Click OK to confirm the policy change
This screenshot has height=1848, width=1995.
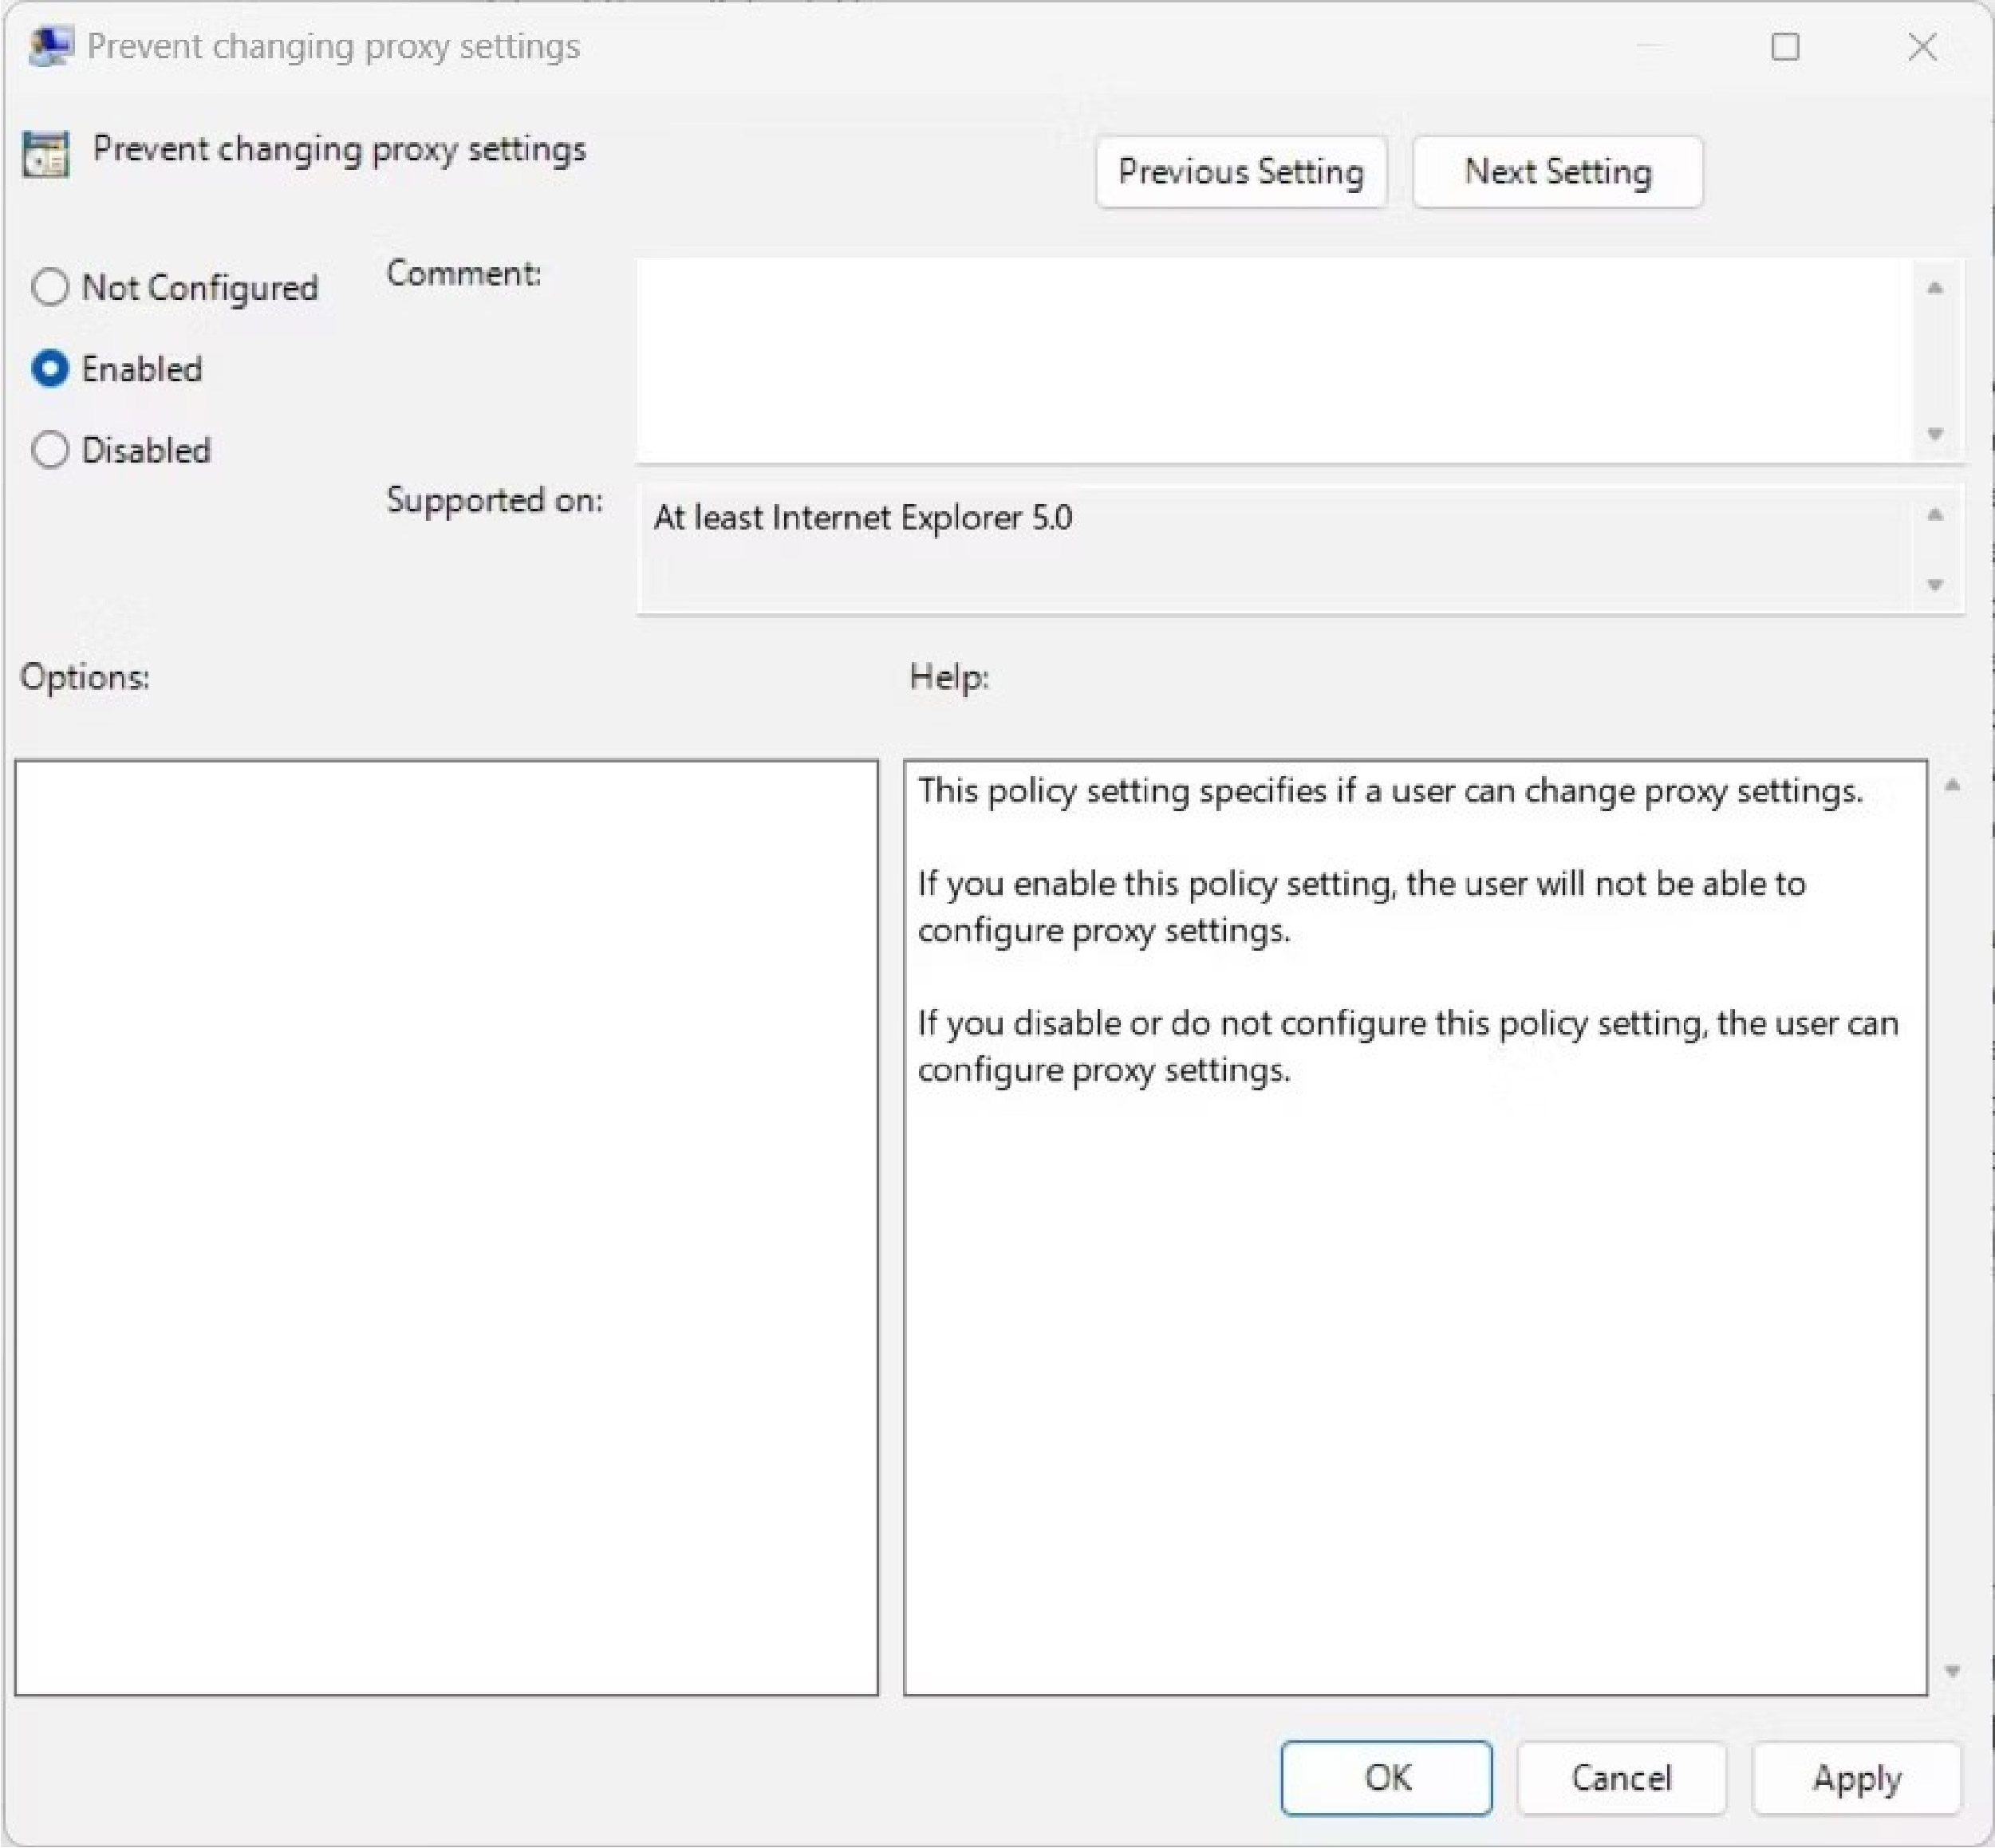point(1387,1778)
